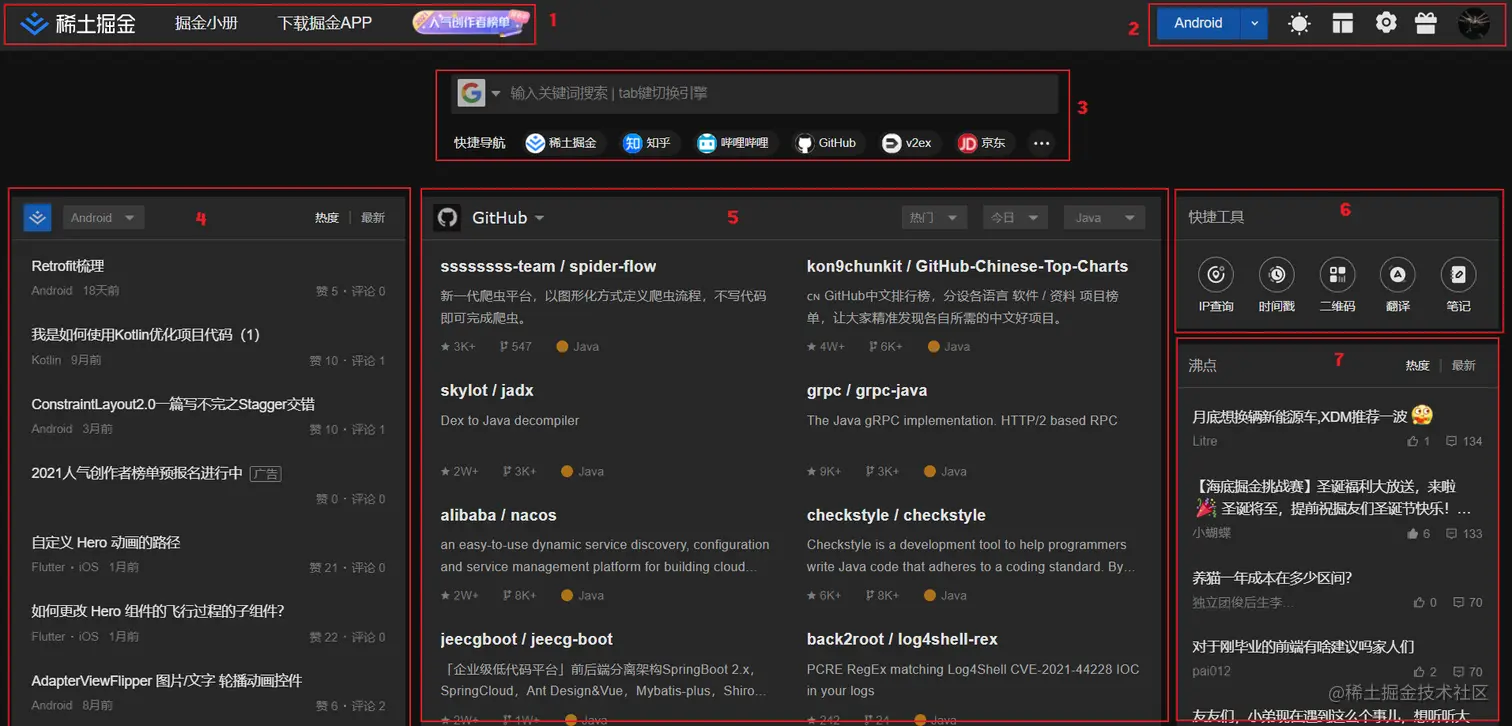Screen dimensions: 1512x726
Task: Open the sssssssss-team / spider-flow repository
Action: pos(548,266)
